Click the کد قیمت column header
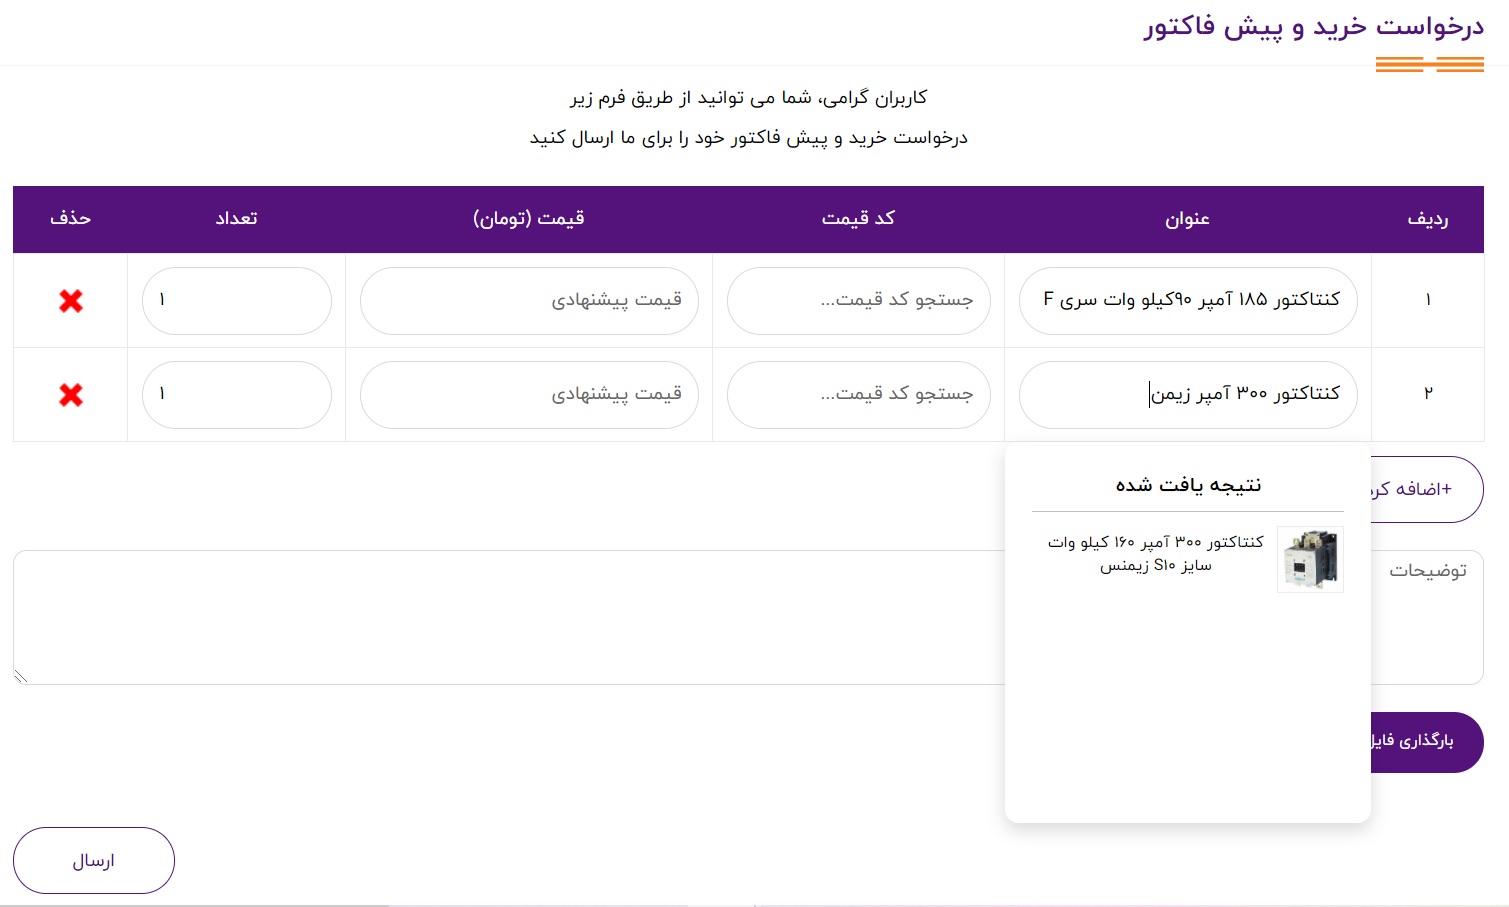 coord(858,219)
